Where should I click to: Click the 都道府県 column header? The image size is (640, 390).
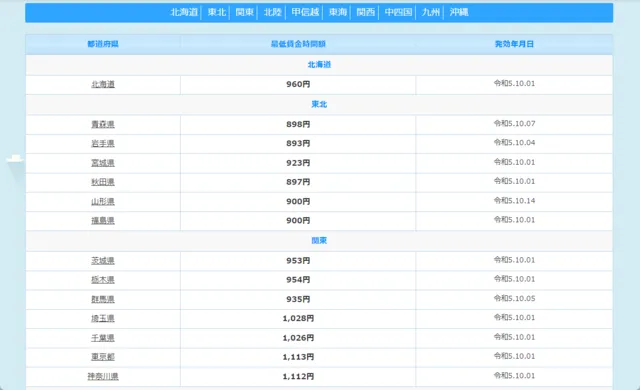click(x=103, y=44)
